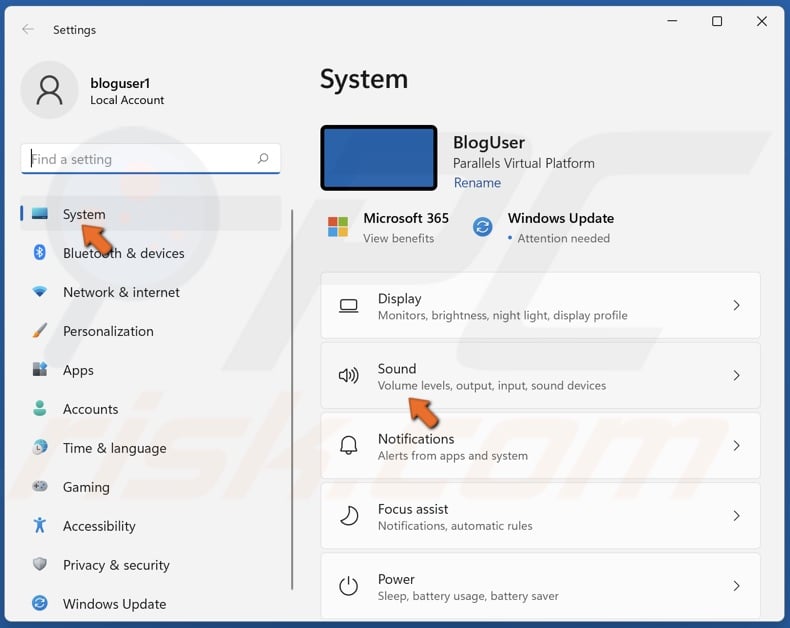Expand Sound settings via its chevron
Image resolution: width=790 pixels, height=628 pixels.
click(x=737, y=375)
